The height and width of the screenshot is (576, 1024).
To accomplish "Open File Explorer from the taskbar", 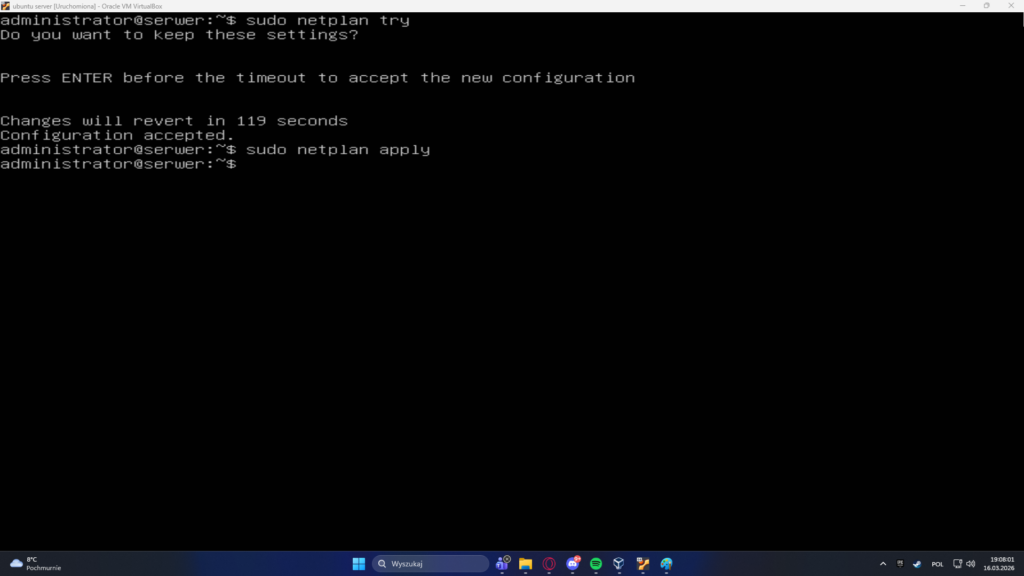I will 525,564.
